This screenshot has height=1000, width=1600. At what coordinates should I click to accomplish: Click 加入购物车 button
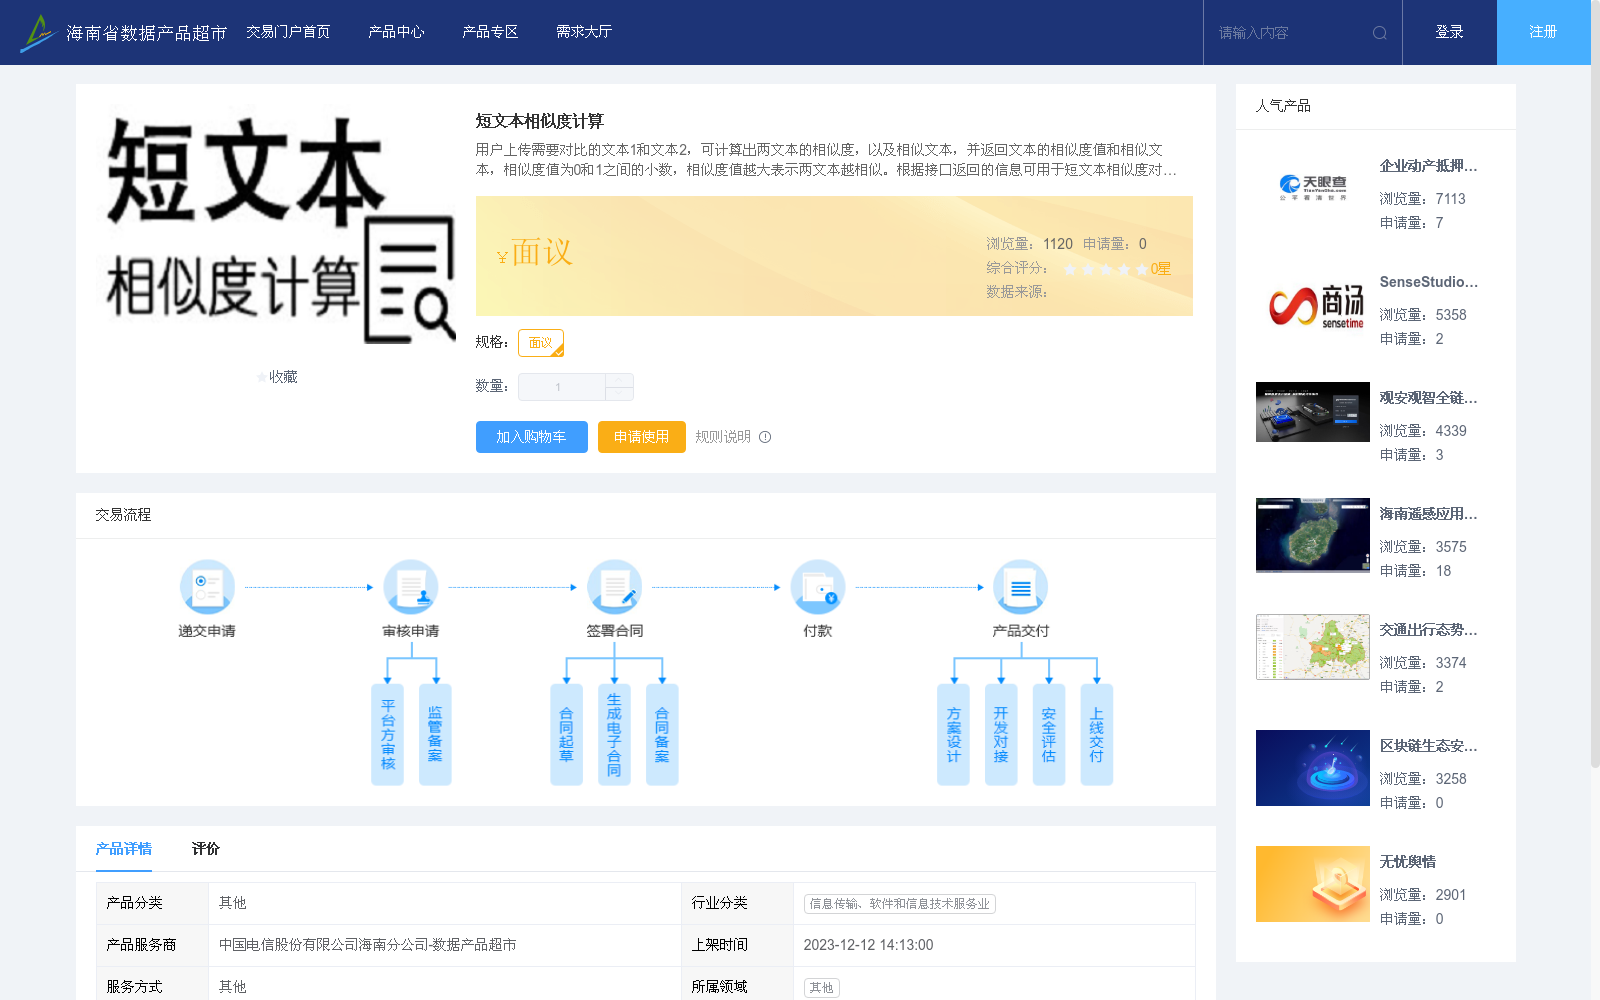coord(532,437)
